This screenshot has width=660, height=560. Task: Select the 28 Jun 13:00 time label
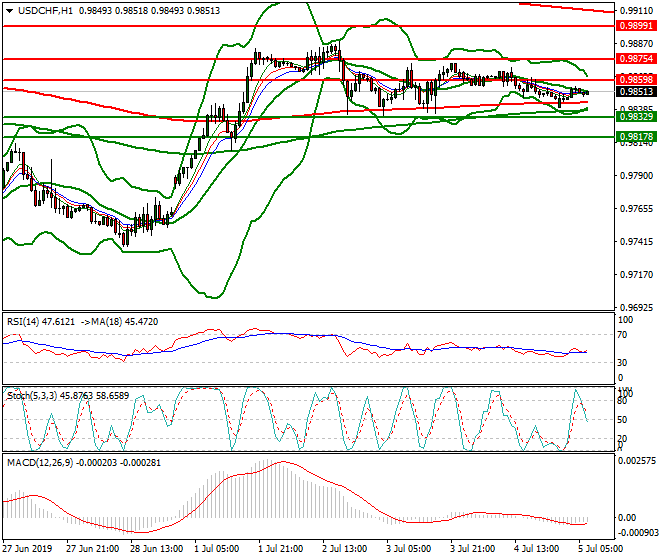pyautogui.click(x=157, y=549)
